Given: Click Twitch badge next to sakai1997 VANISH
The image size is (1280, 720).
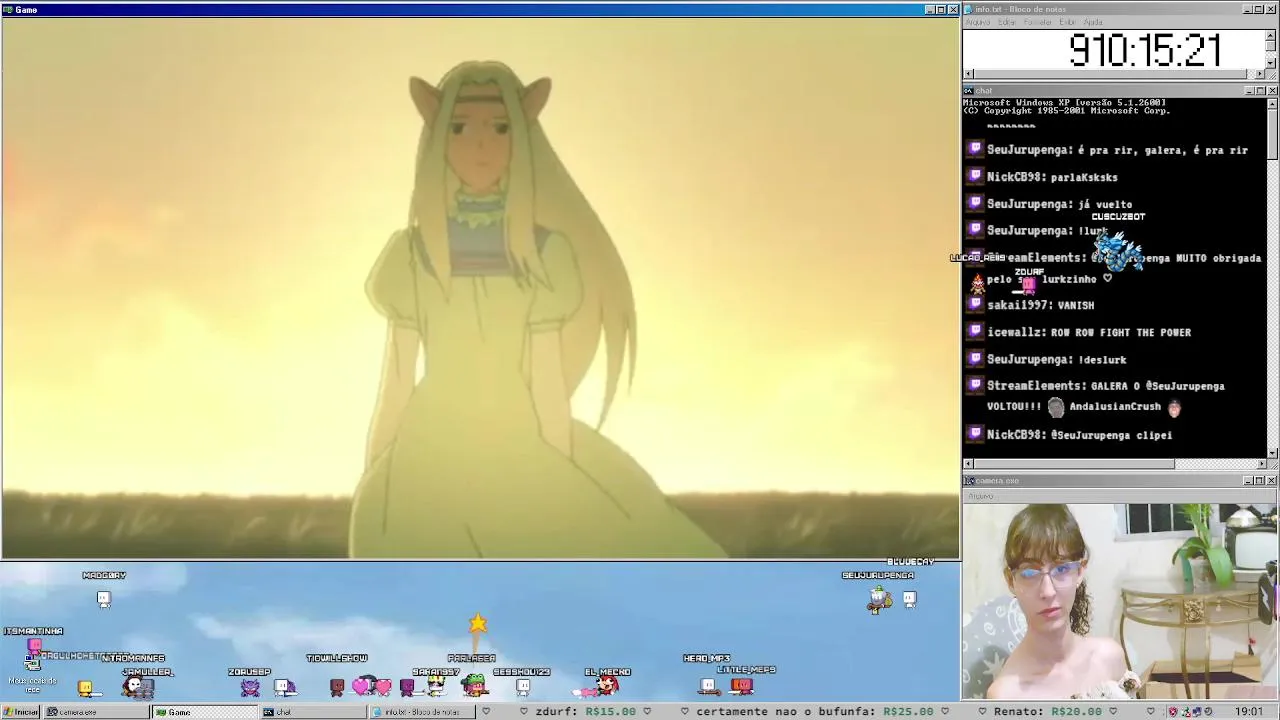Looking at the screenshot, I should tap(975, 304).
